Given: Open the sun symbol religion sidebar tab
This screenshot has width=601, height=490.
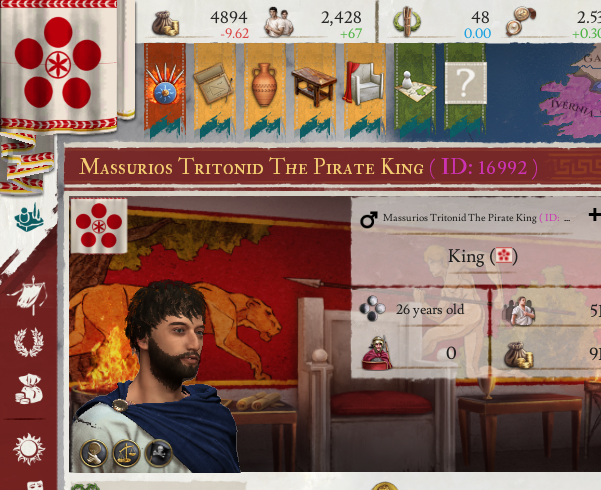Looking at the screenshot, I should point(29,449).
